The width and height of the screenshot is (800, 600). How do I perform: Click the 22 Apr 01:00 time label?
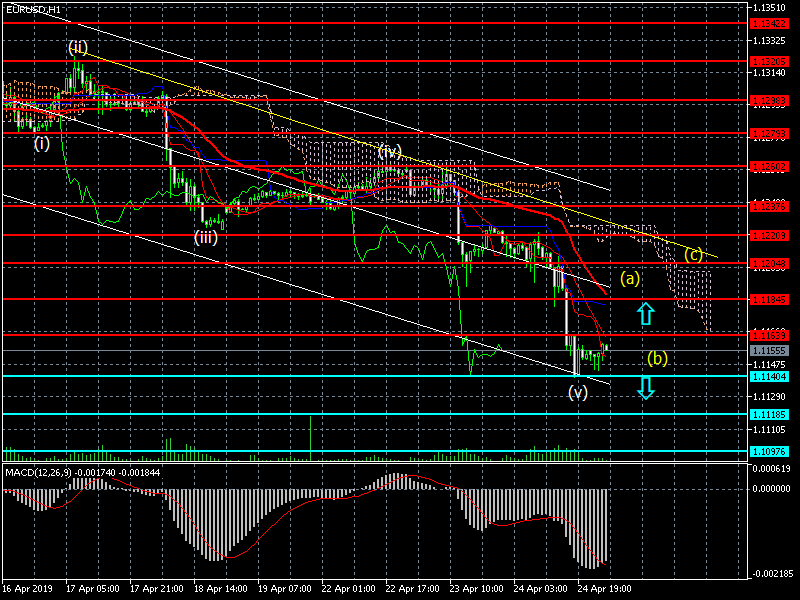pyautogui.click(x=348, y=589)
